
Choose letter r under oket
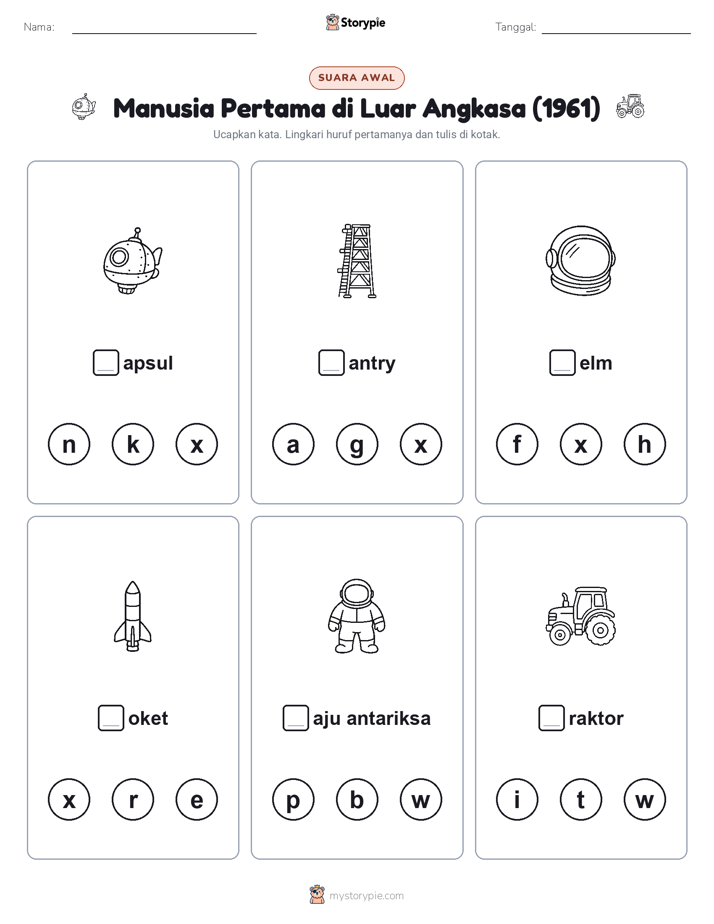click(133, 800)
